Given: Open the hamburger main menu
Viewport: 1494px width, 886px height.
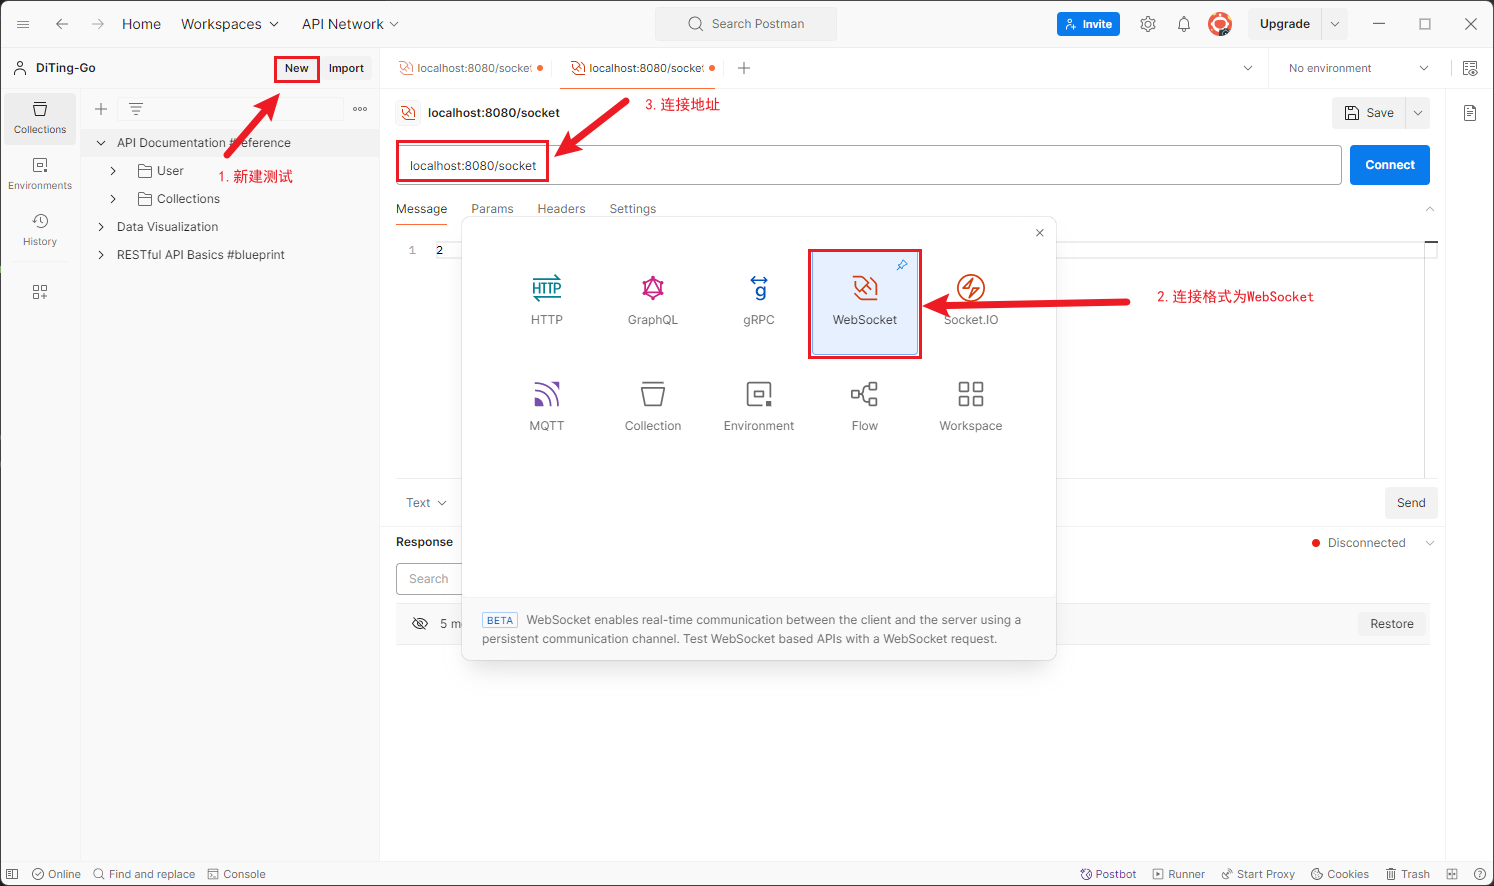Looking at the screenshot, I should tap(23, 24).
